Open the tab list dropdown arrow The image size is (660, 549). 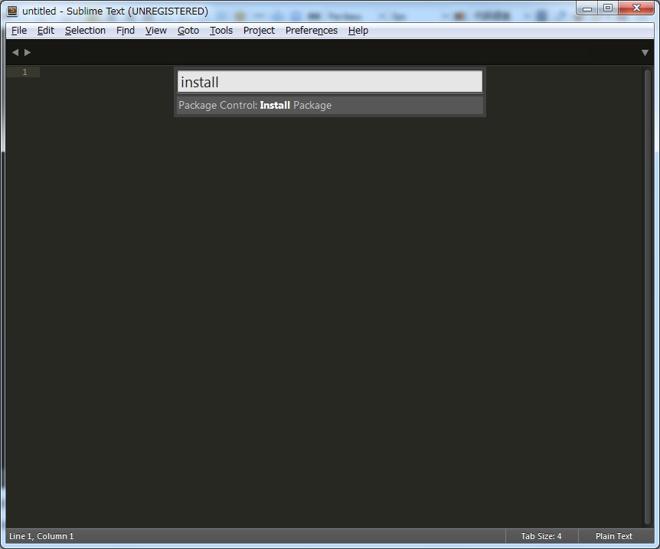click(x=645, y=53)
